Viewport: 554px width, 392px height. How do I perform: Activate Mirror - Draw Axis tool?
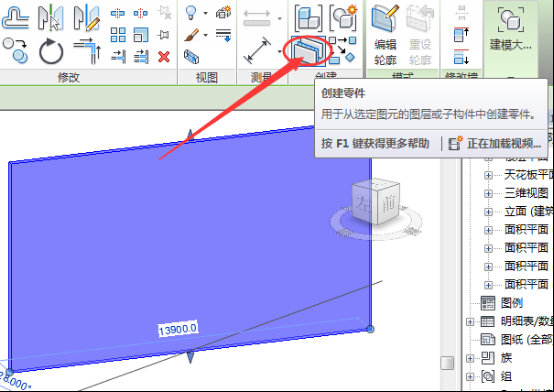(86, 17)
